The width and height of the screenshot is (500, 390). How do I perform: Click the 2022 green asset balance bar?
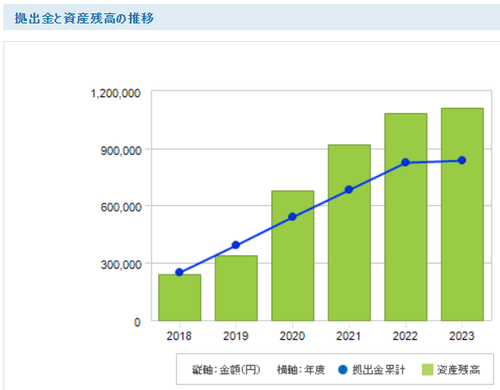pyautogui.click(x=406, y=217)
